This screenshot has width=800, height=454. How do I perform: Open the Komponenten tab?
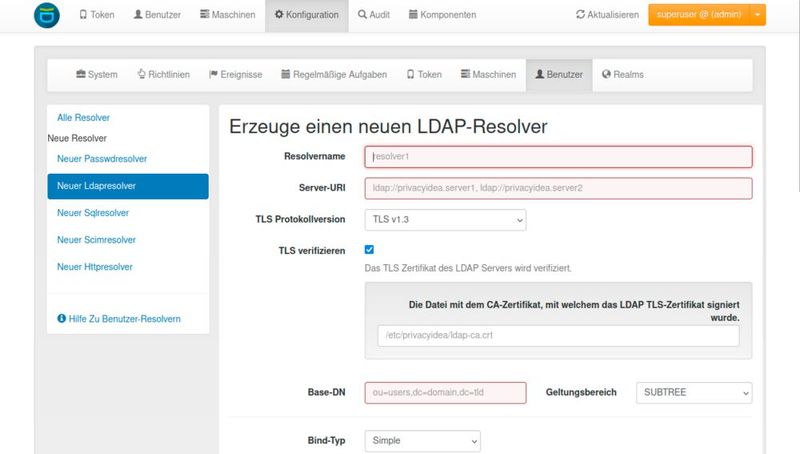442,15
